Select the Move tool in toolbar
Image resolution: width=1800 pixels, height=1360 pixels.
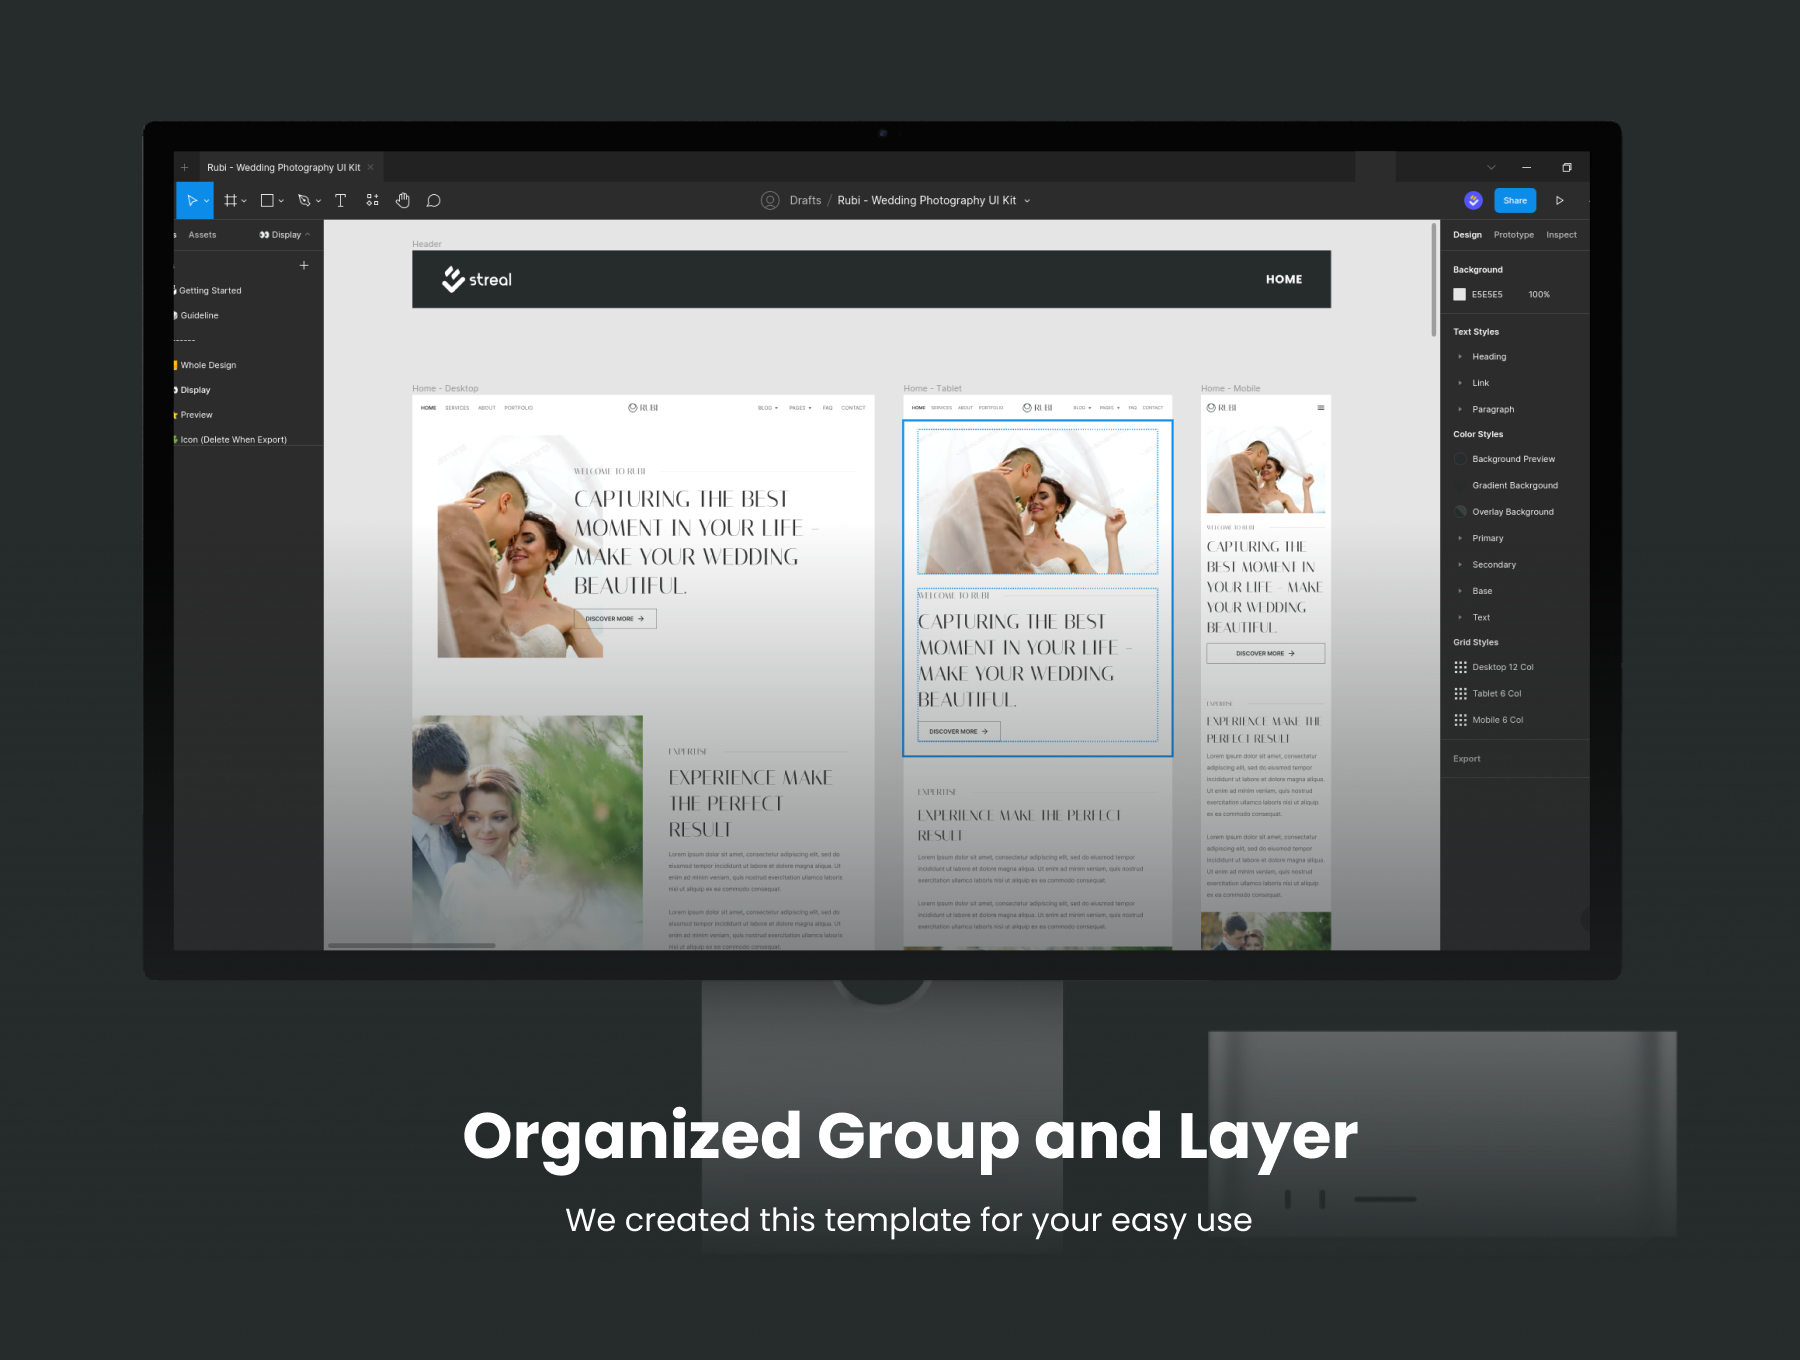point(191,201)
